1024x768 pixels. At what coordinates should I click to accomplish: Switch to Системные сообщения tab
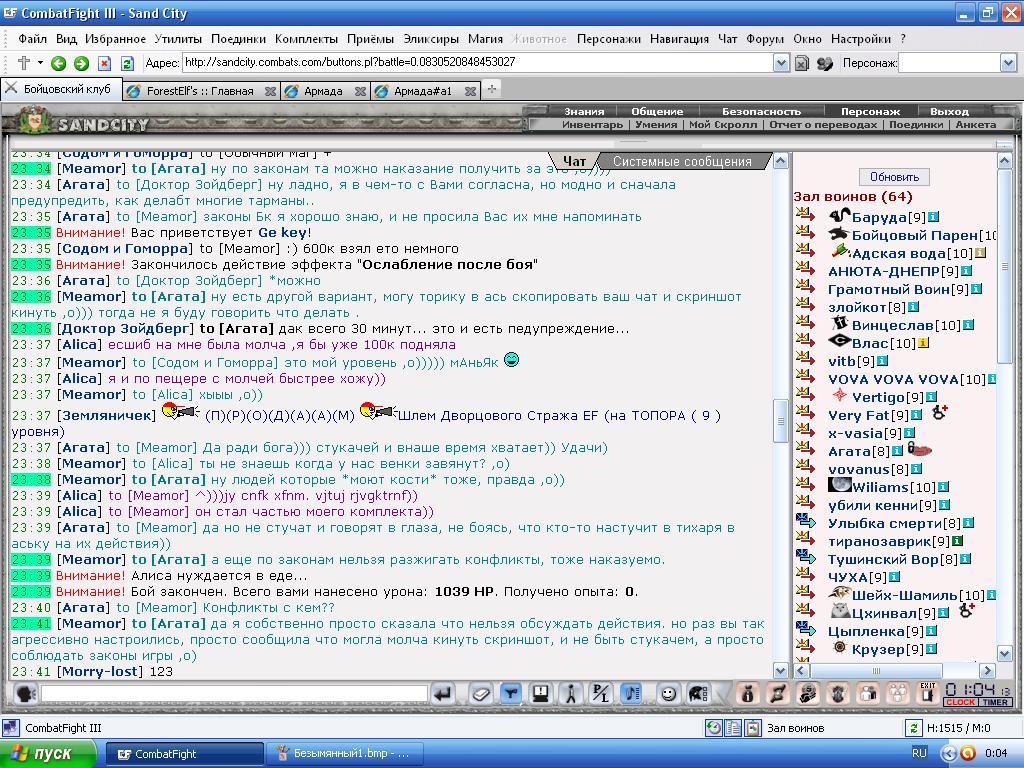click(x=682, y=161)
